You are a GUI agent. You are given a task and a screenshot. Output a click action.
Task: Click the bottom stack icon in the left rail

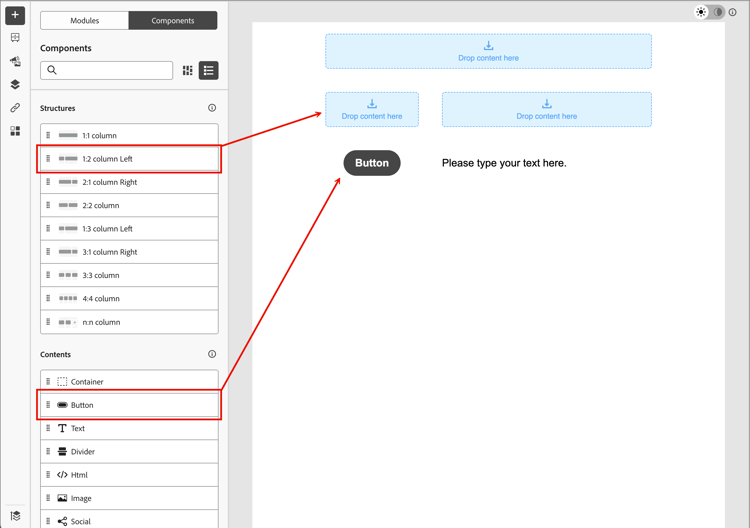[15, 516]
